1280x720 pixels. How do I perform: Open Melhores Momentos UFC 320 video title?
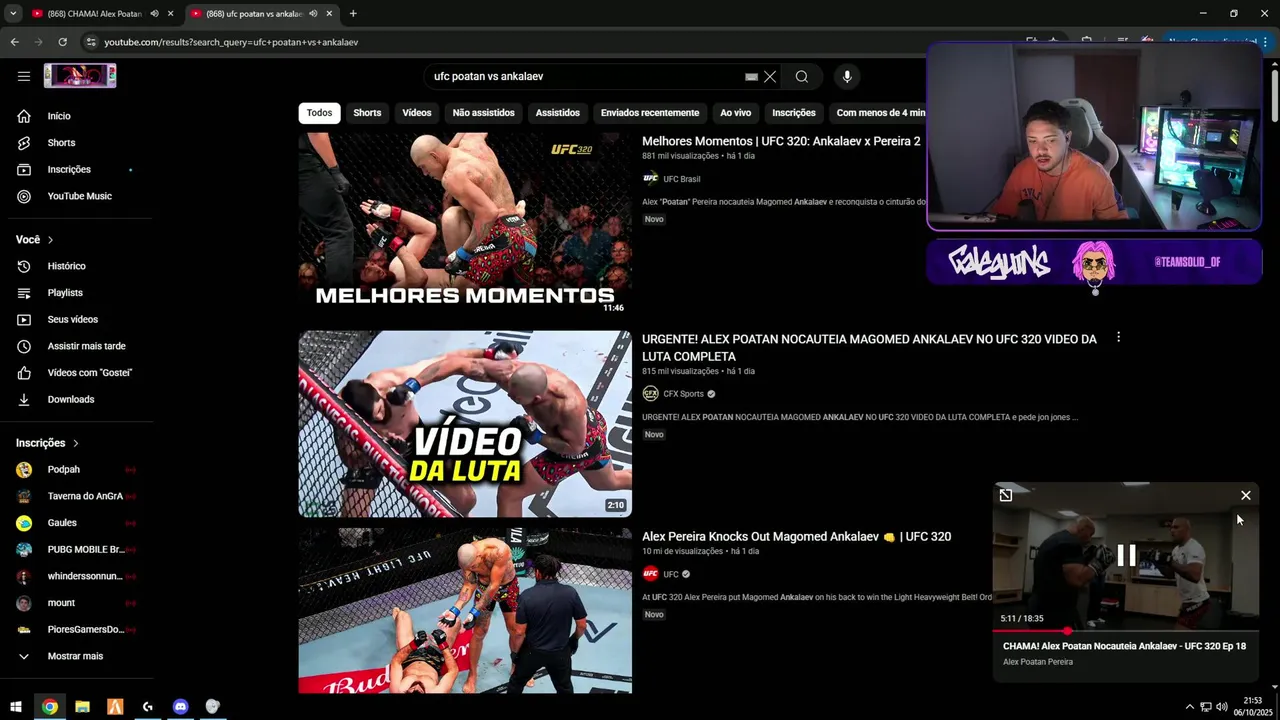(781, 141)
